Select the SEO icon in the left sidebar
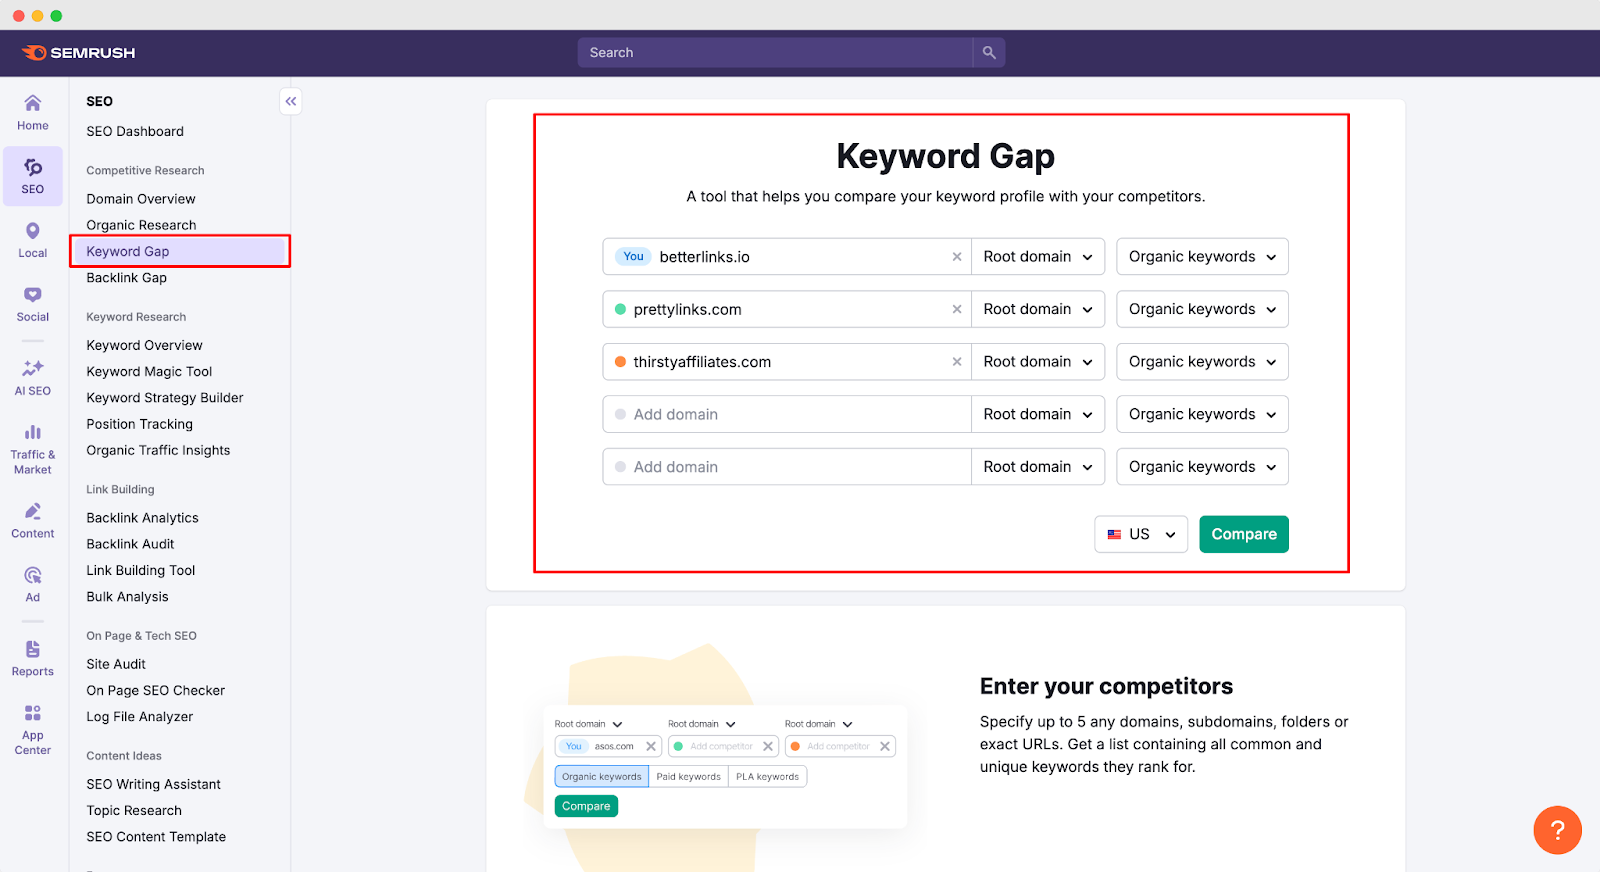 [32, 176]
